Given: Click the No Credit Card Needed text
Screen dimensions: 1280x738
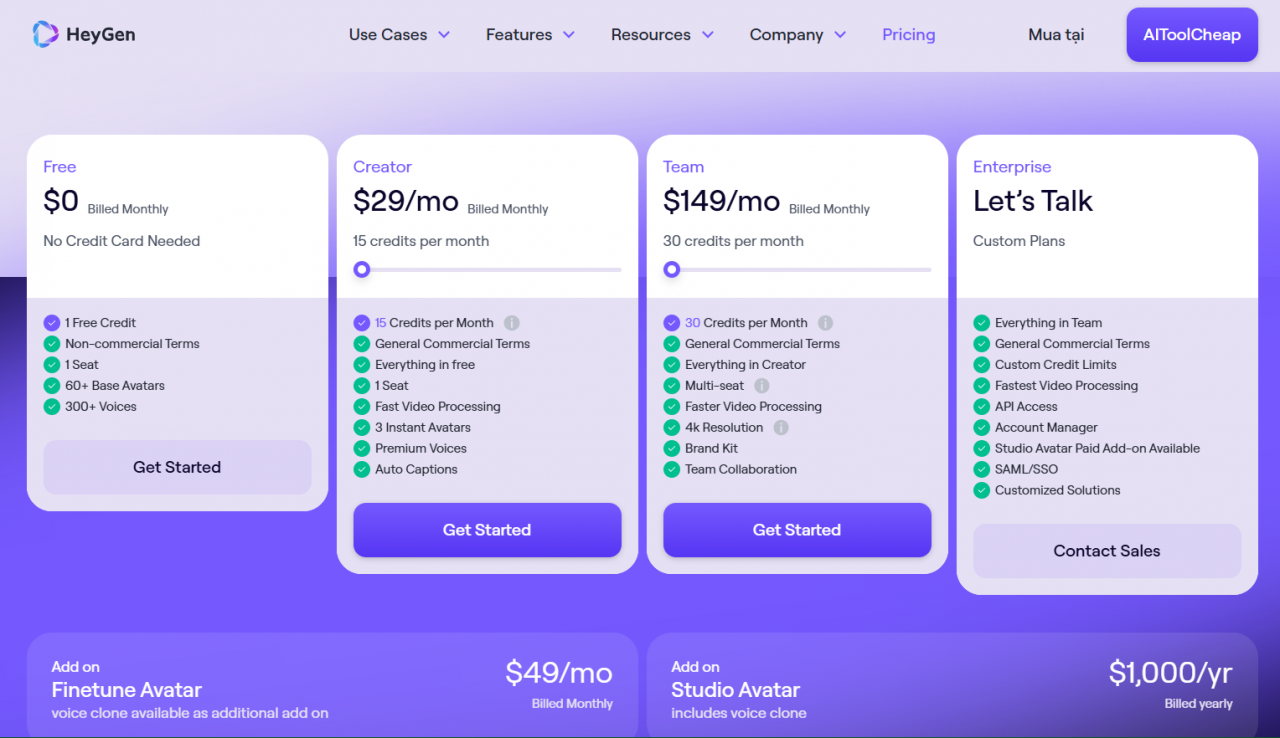Looking at the screenshot, I should click(122, 241).
